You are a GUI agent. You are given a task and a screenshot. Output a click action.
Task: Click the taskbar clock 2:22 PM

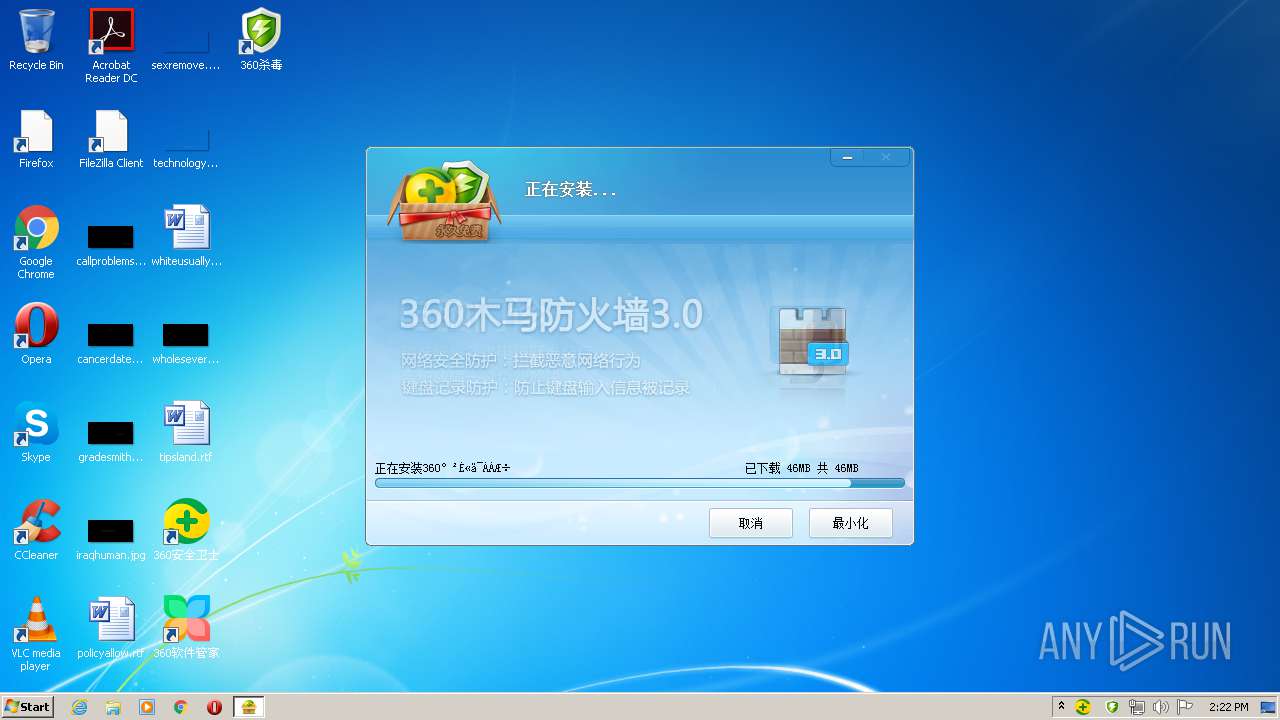(x=1228, y=707)
